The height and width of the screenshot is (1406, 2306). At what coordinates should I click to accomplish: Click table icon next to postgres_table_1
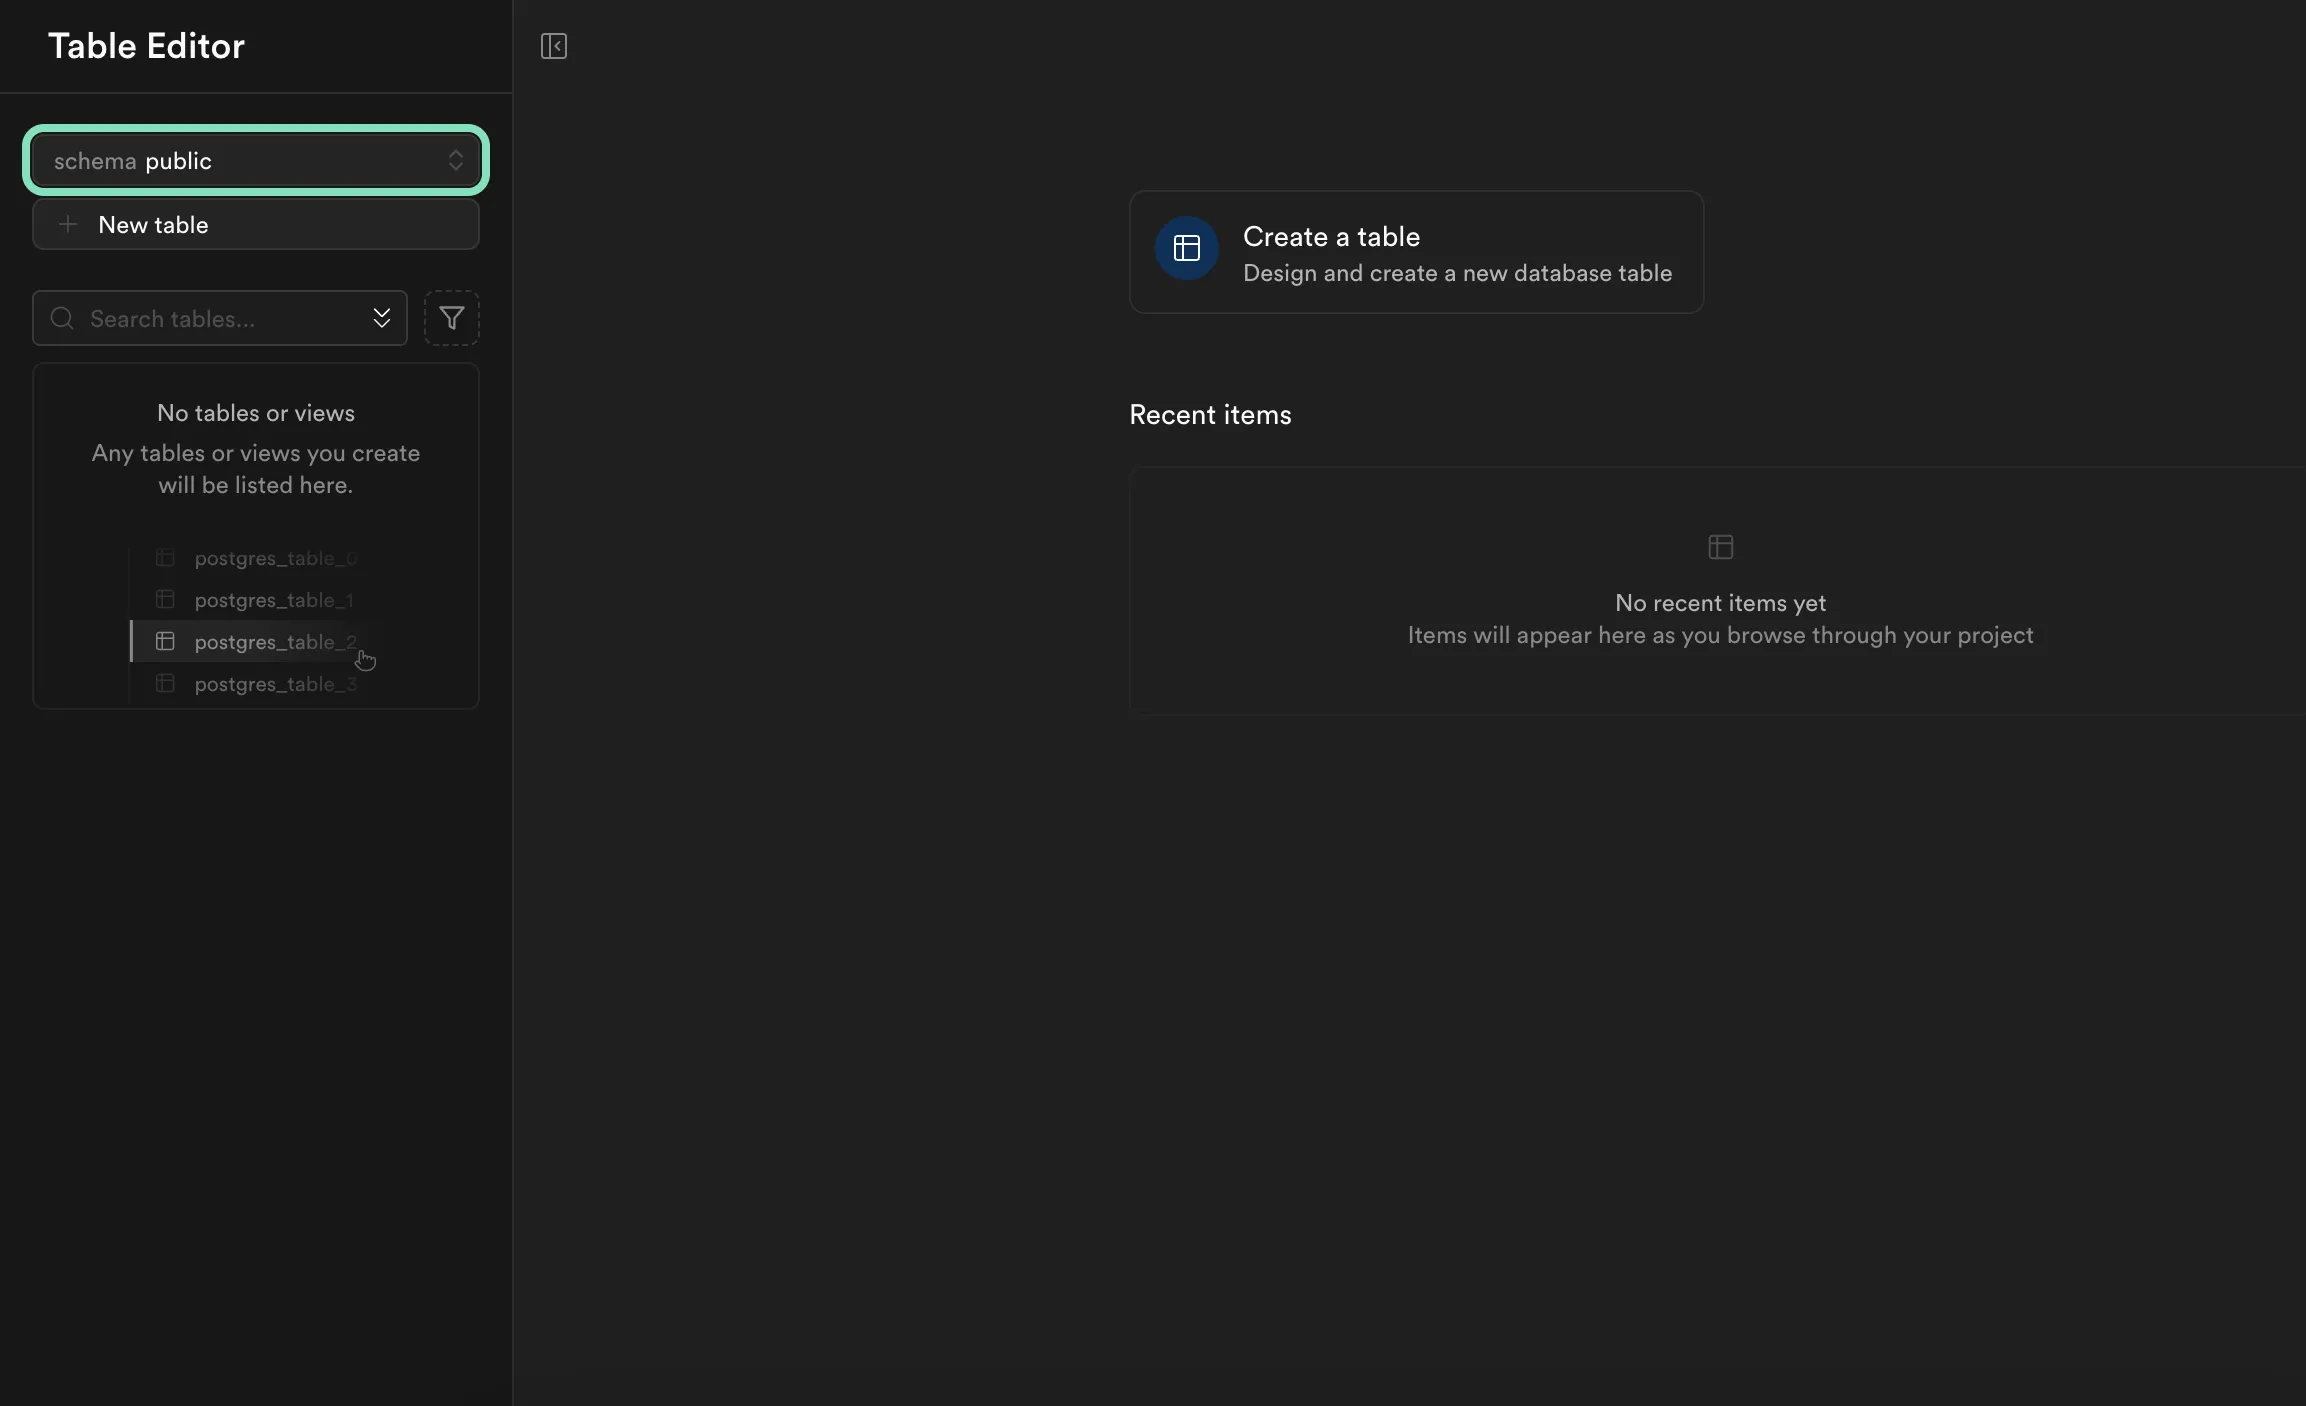(x=165, y=599)
